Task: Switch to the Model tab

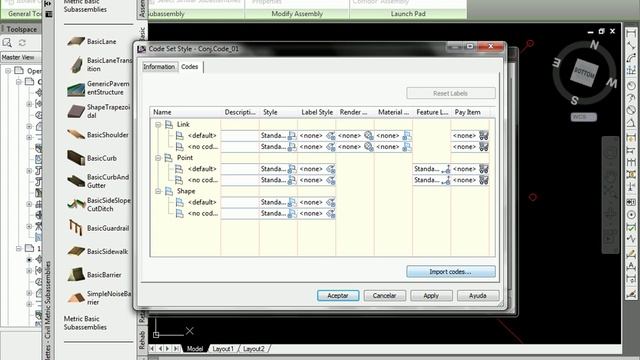Action: click(195, 349)
